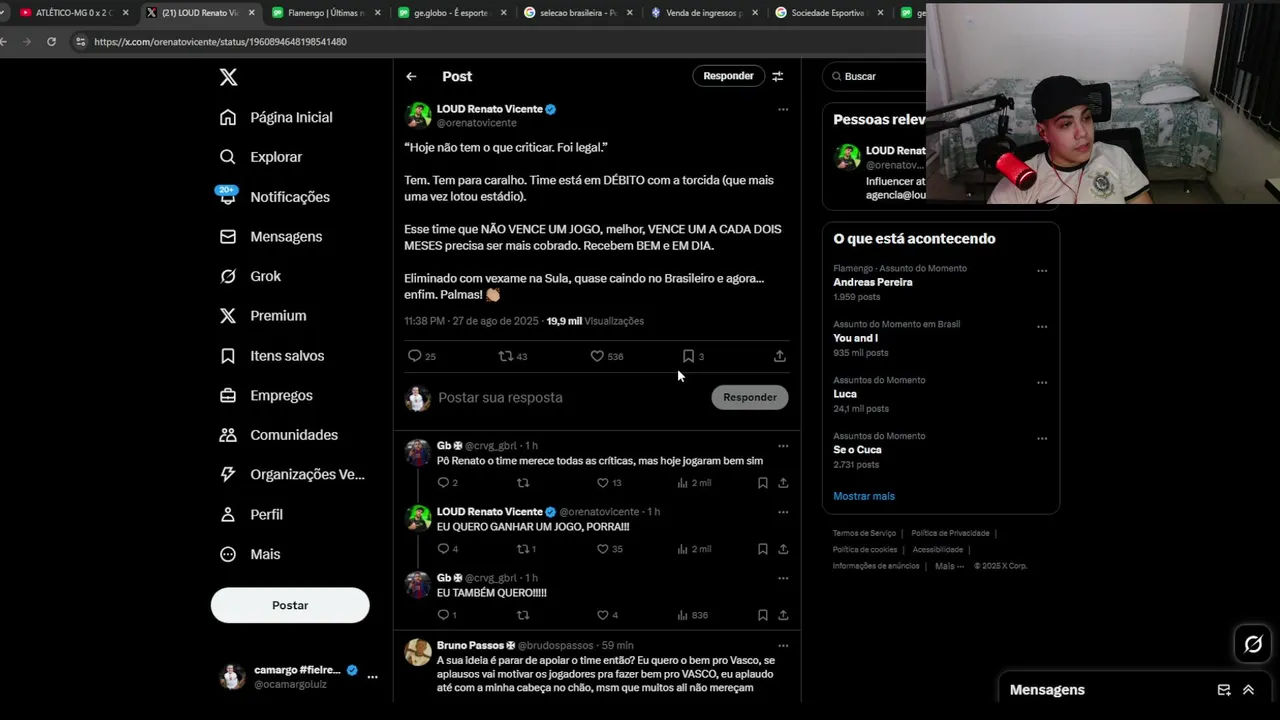The image size is (1280, 720).
Task: Open more options on EU QUERO GANHAR reply
Action: coord(783,512)
